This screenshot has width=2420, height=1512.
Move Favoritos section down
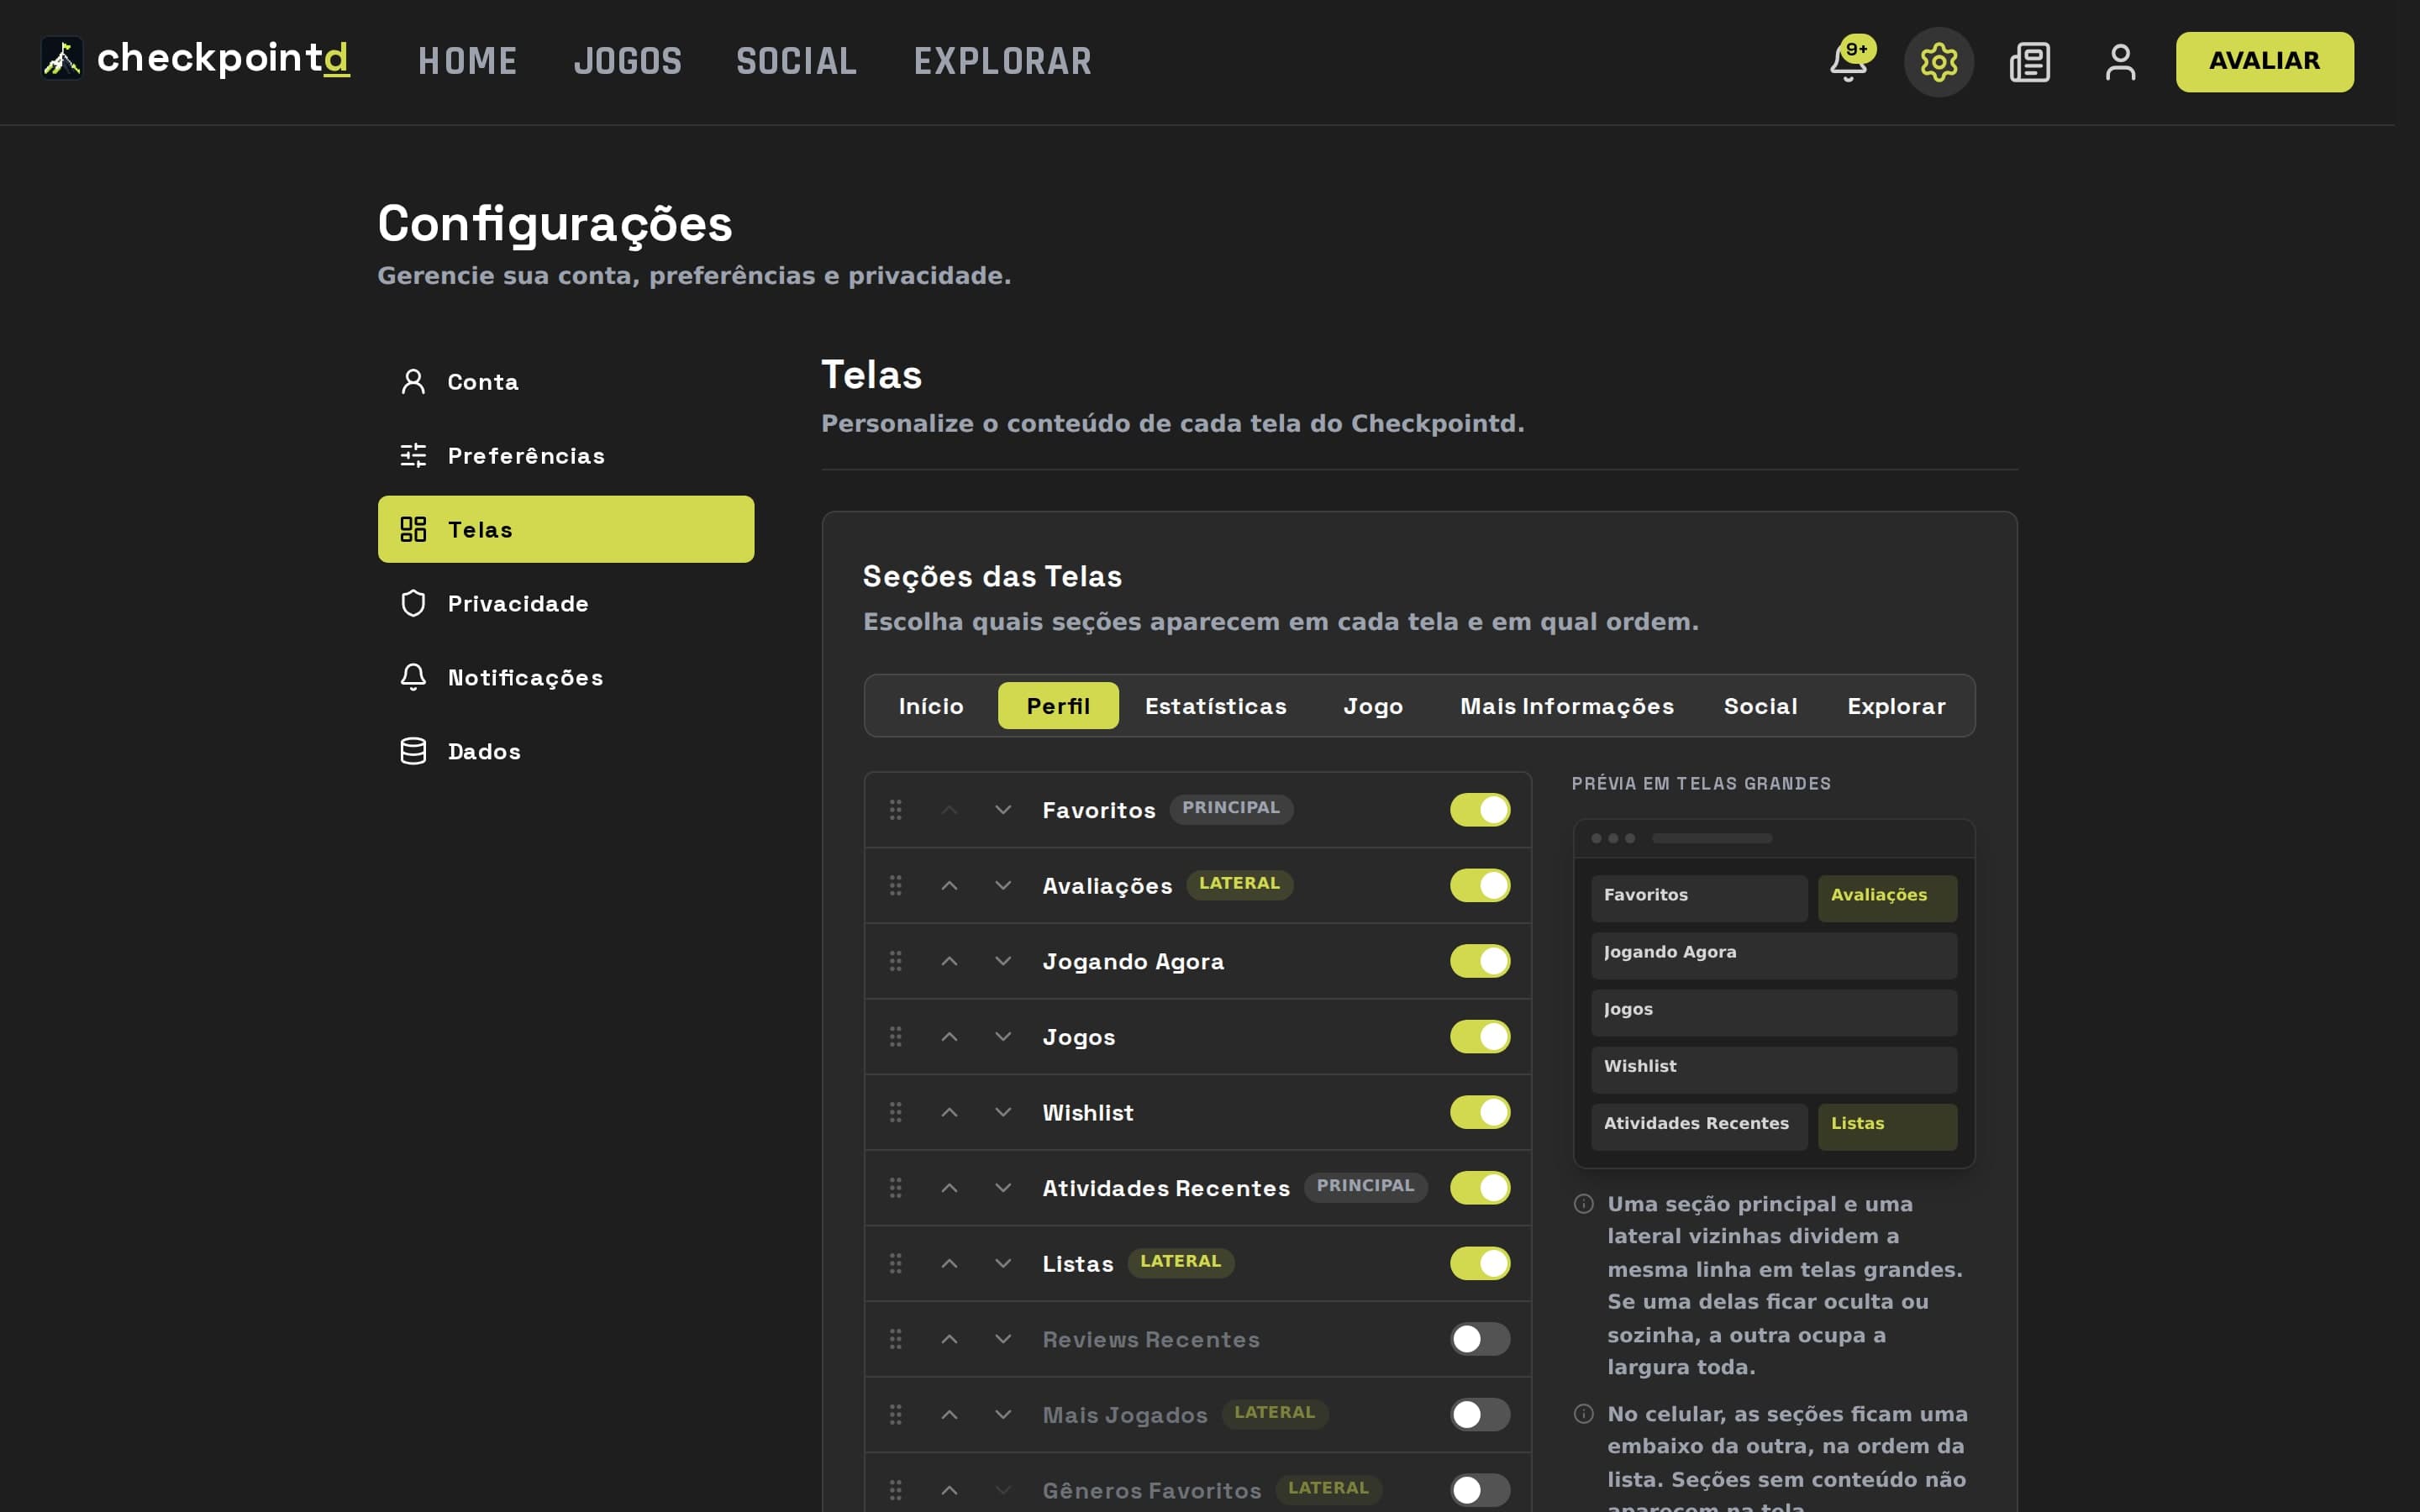click(1003, 809)
